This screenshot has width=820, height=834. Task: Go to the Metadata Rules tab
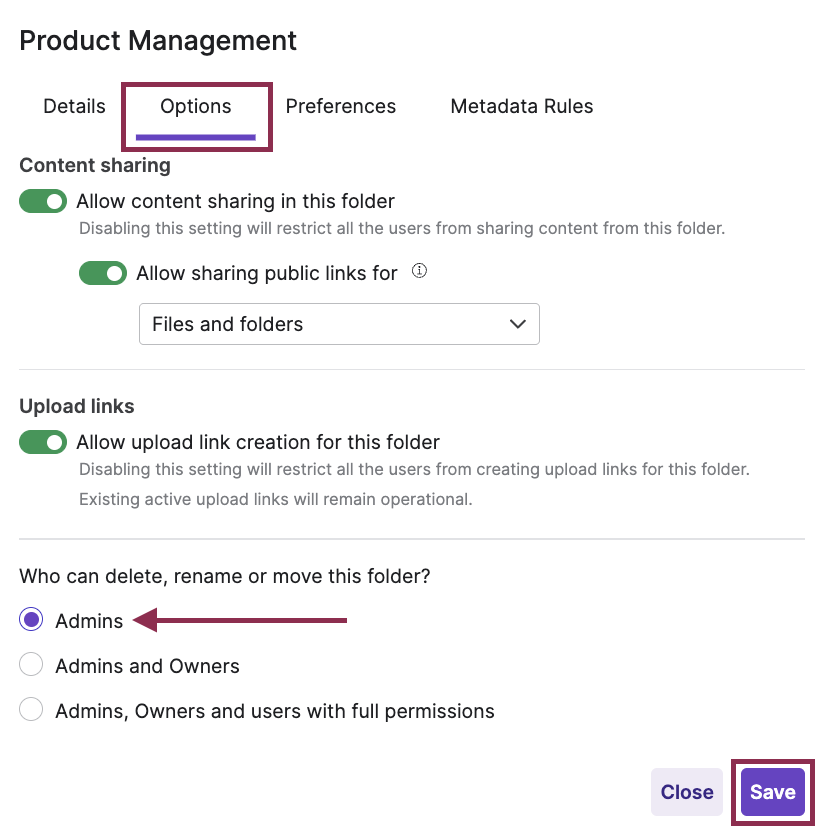(522, 106)
